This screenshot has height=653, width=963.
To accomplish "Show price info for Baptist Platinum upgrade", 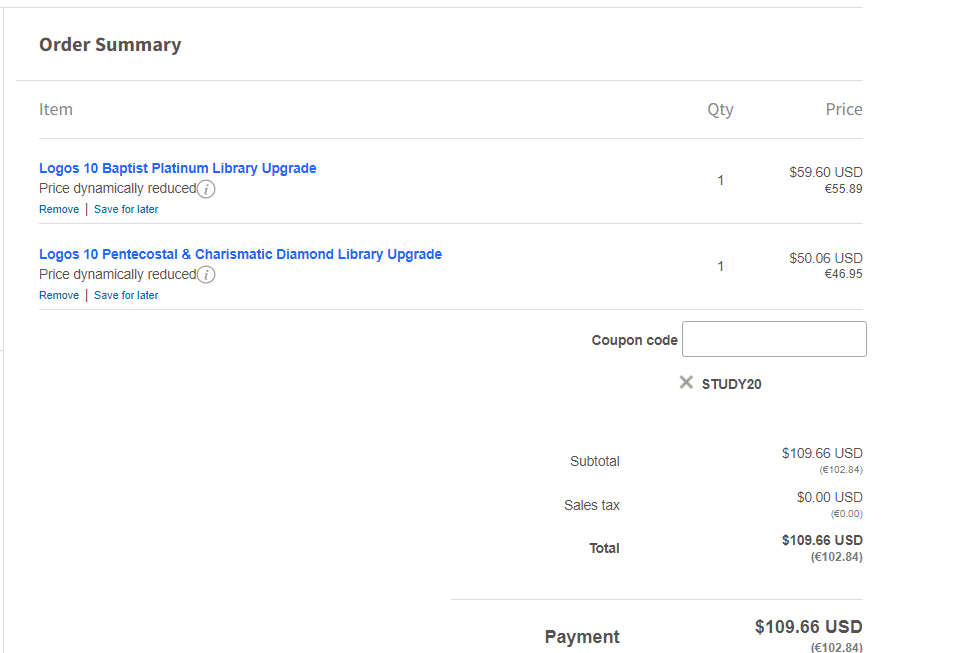I will (206, 189).
